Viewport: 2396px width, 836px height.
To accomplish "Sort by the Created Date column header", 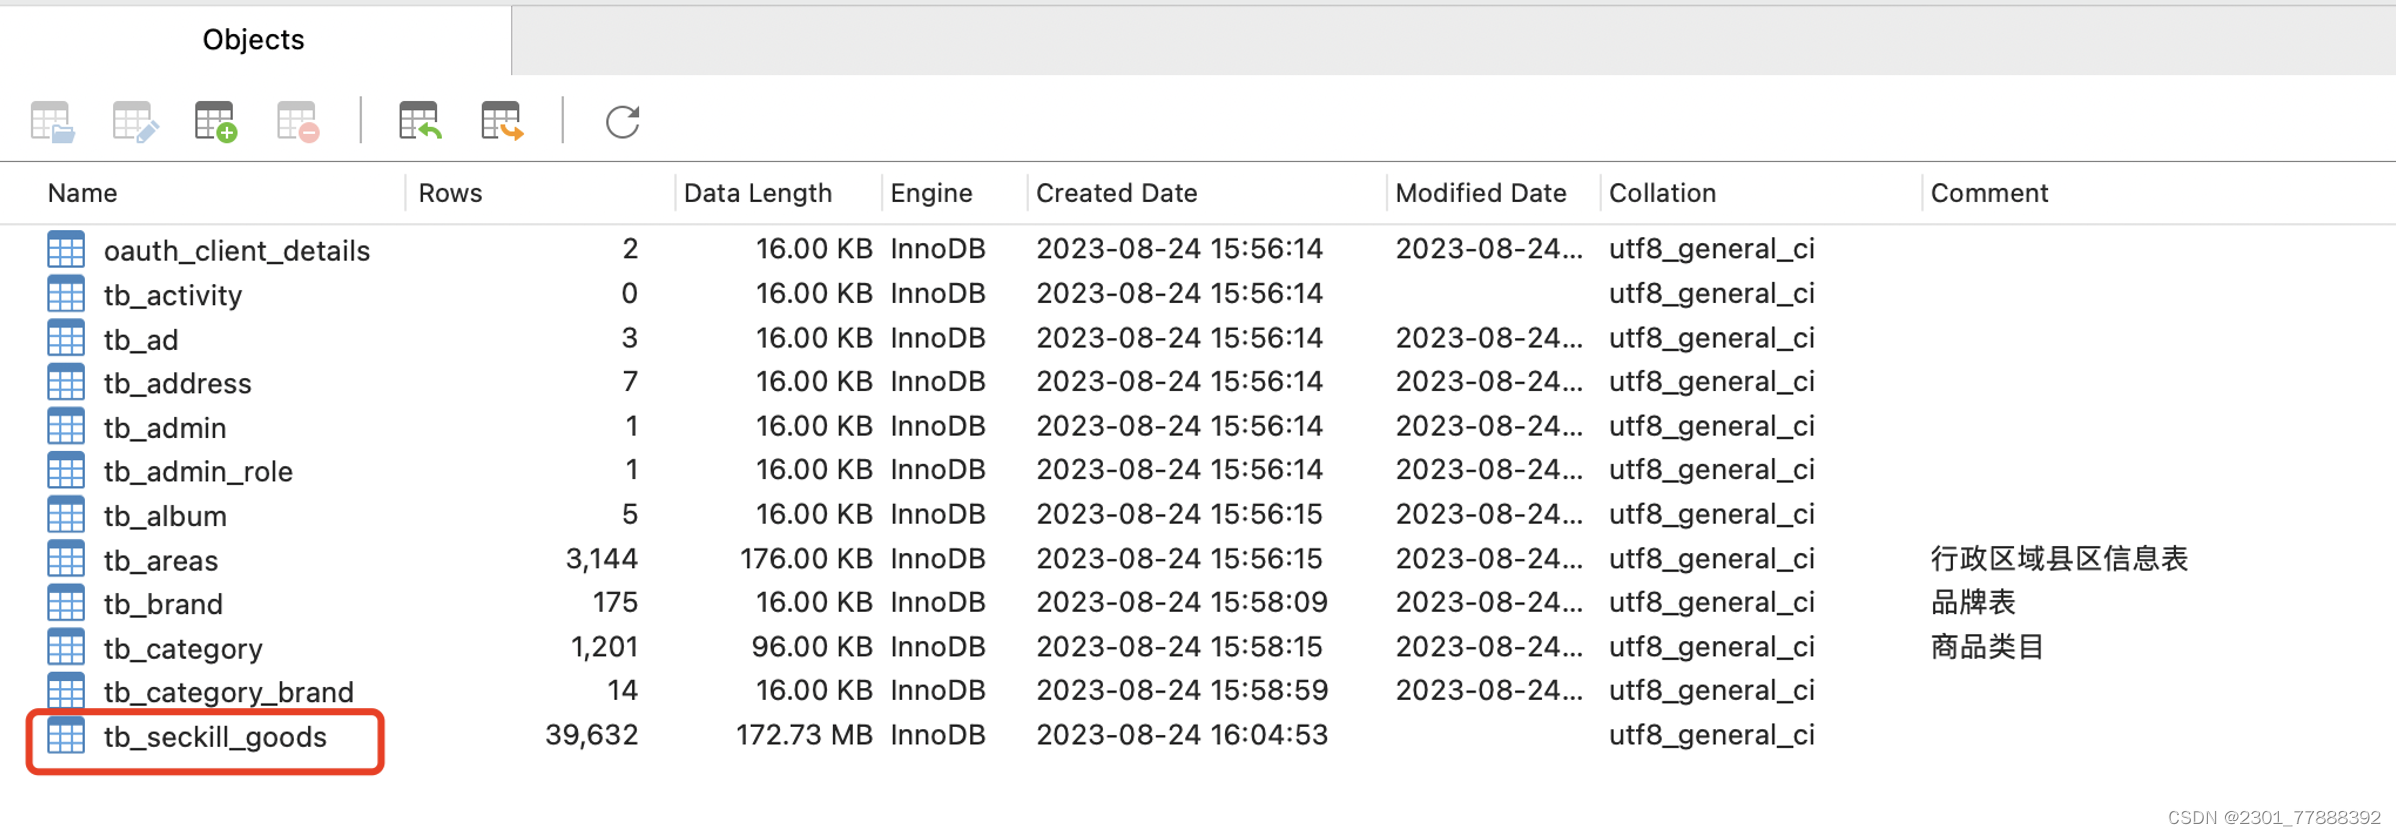I will click(x=1116, y=193).
